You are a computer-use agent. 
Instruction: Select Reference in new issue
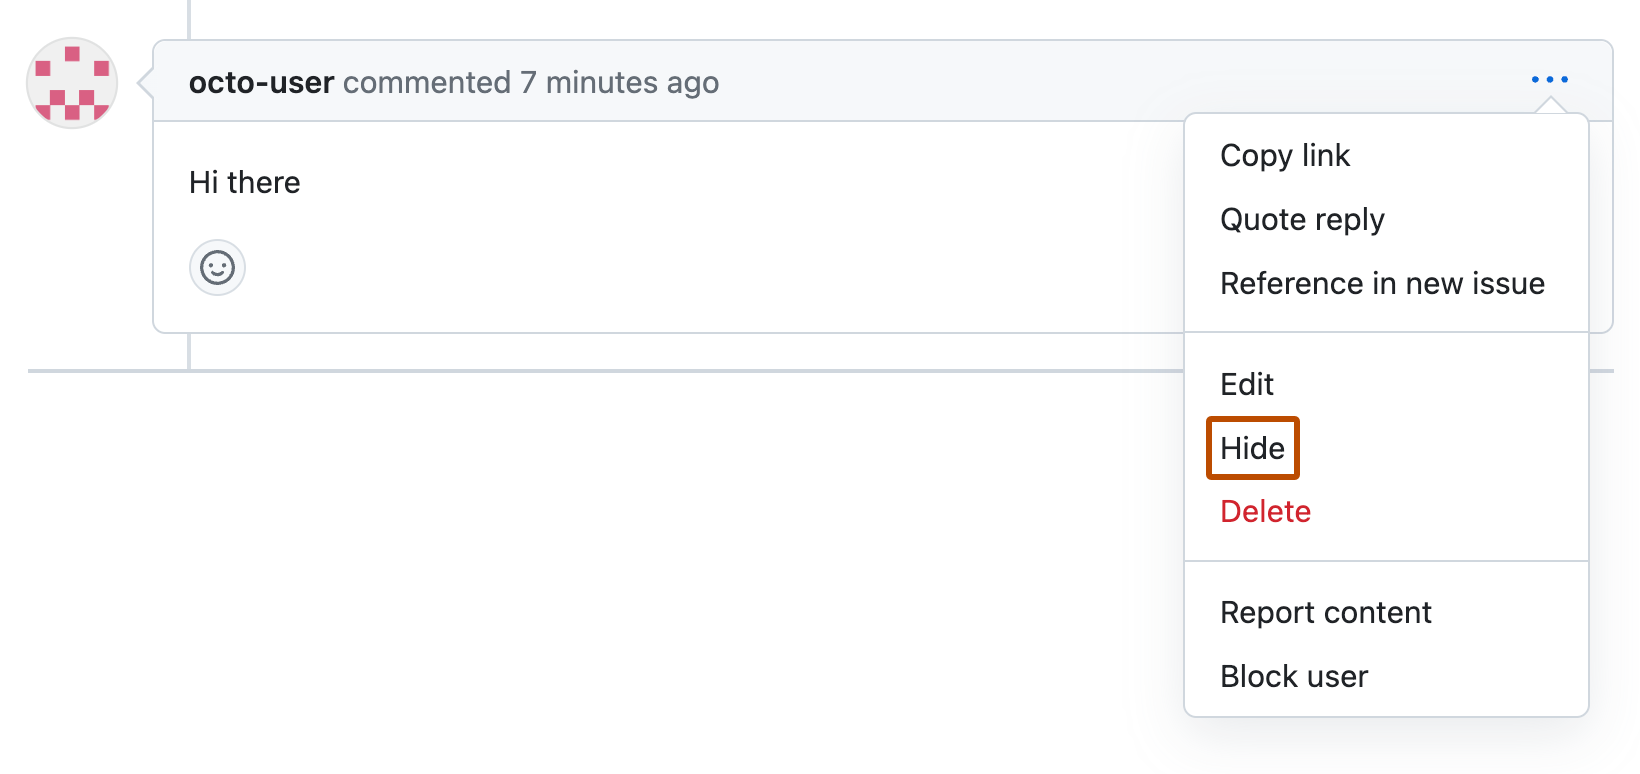coord(1382,283)
